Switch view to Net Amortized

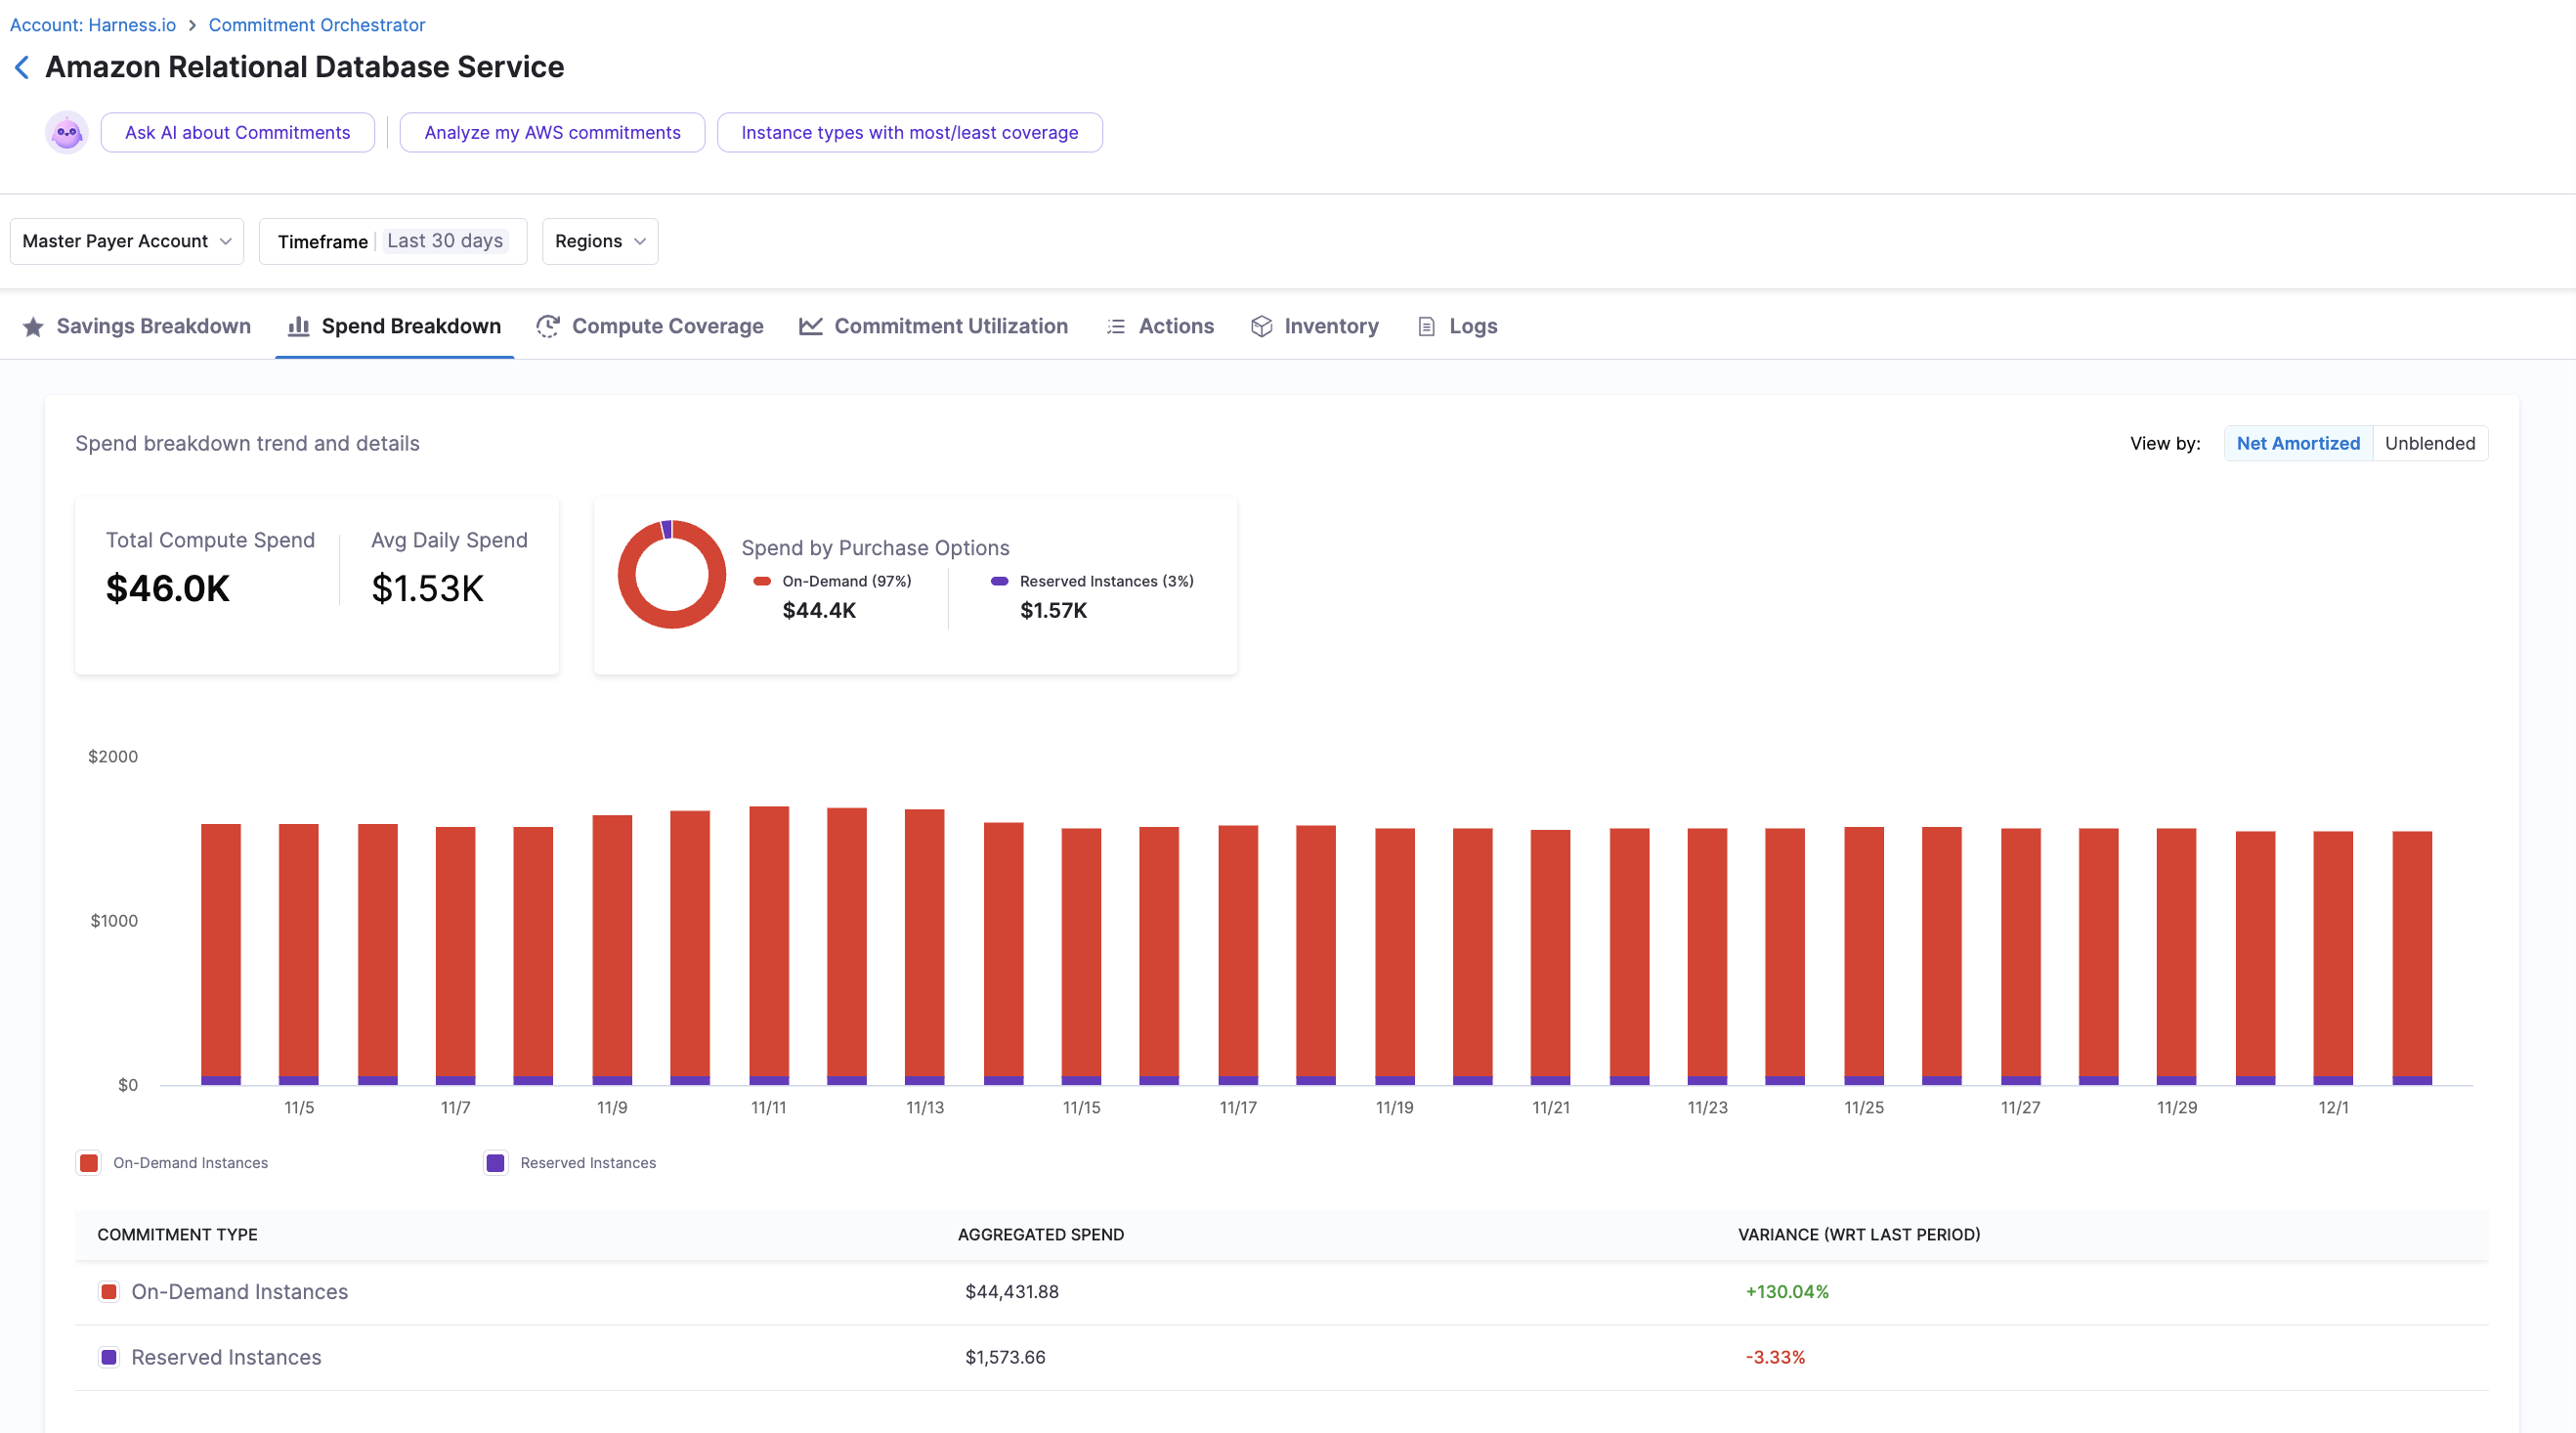(2297, 443)
